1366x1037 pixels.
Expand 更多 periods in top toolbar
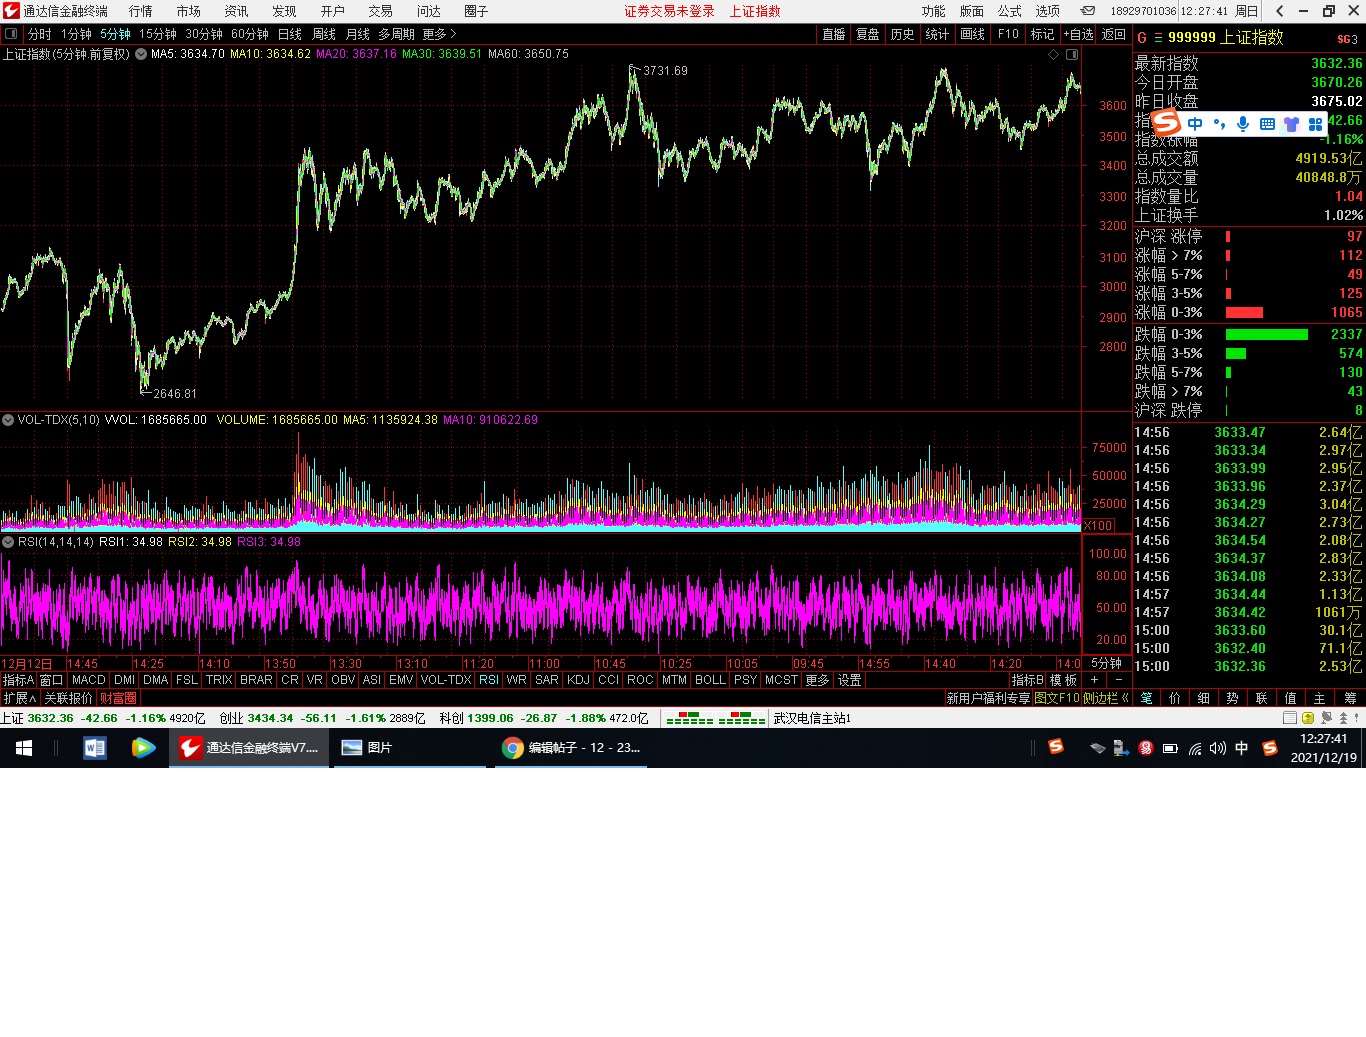(x=439, y=34)
